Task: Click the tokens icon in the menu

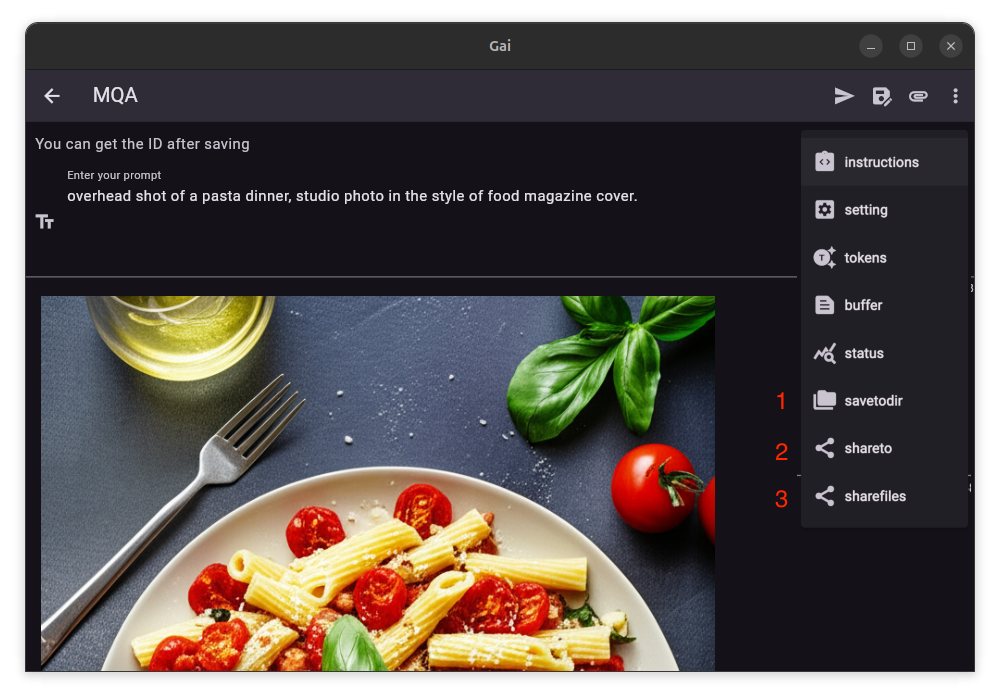Action: [x=824, y=258]
